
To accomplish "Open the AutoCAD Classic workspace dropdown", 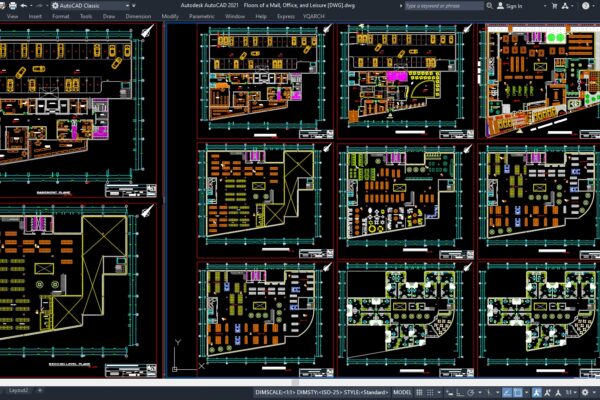I will point(91,6).
